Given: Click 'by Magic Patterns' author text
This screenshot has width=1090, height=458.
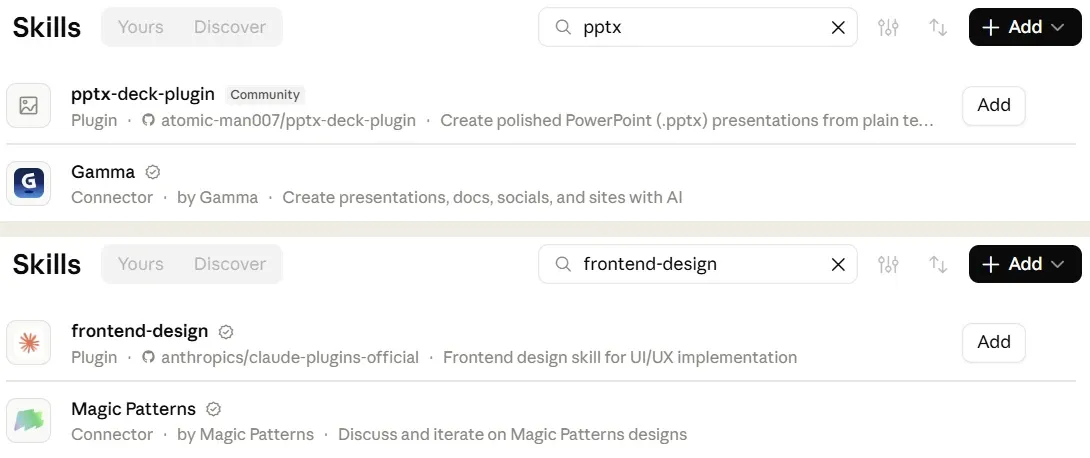Looking at the screenshot, I should 245,434.
